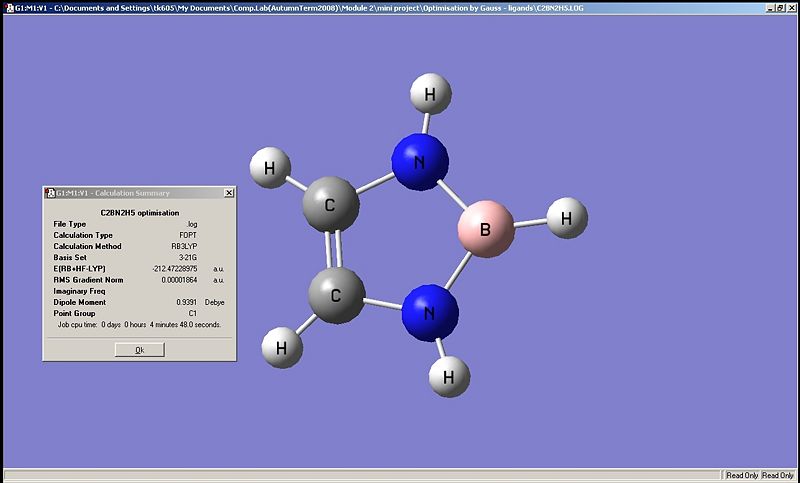Select the hydrogen attached to lower carbon
This screenshot has height=483, width=800.
tap(282, 348)
